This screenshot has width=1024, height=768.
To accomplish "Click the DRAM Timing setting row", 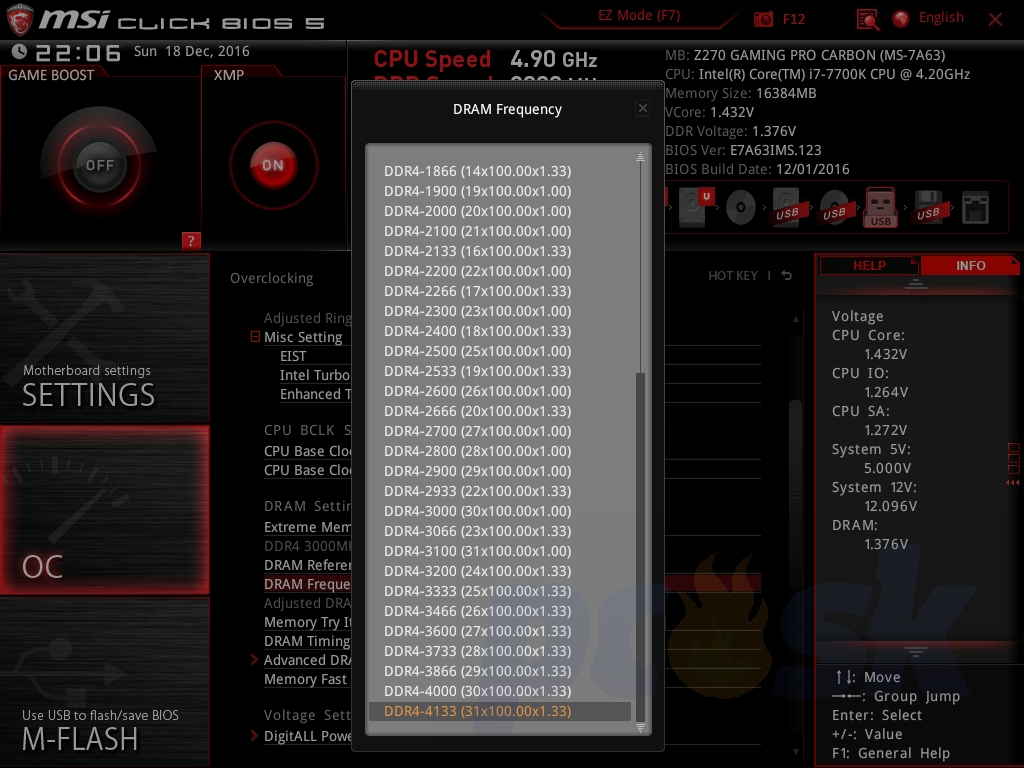I will [307, 641].
